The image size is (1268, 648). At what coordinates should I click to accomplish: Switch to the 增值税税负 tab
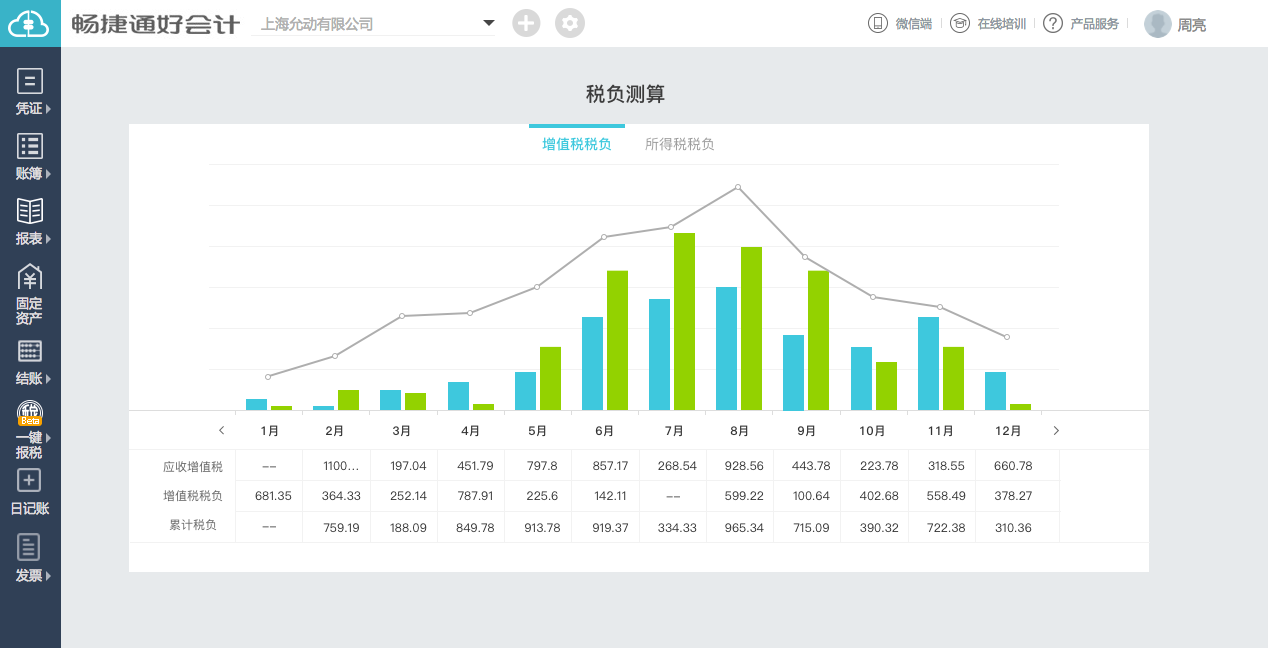pyautogui.click(x=577, y=144)
